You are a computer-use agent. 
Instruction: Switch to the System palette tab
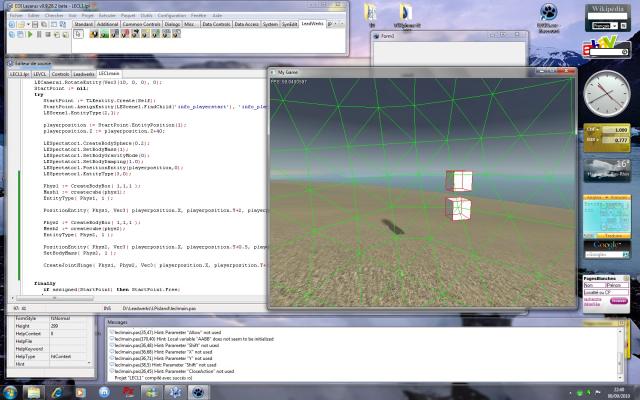(x=270, y=24)
